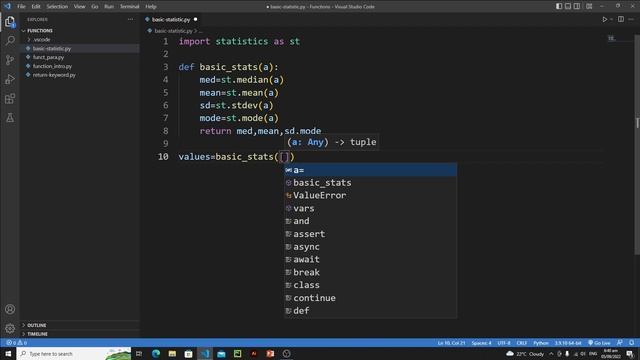
Task: Open the notifications bell in status bar
Action: point(631,343)
